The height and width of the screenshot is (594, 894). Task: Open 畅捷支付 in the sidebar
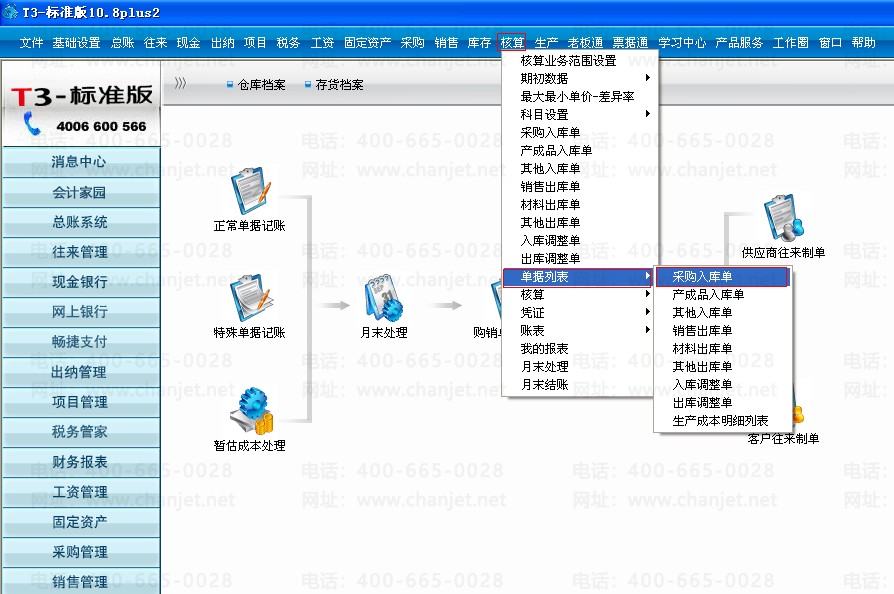pos(81,341)
